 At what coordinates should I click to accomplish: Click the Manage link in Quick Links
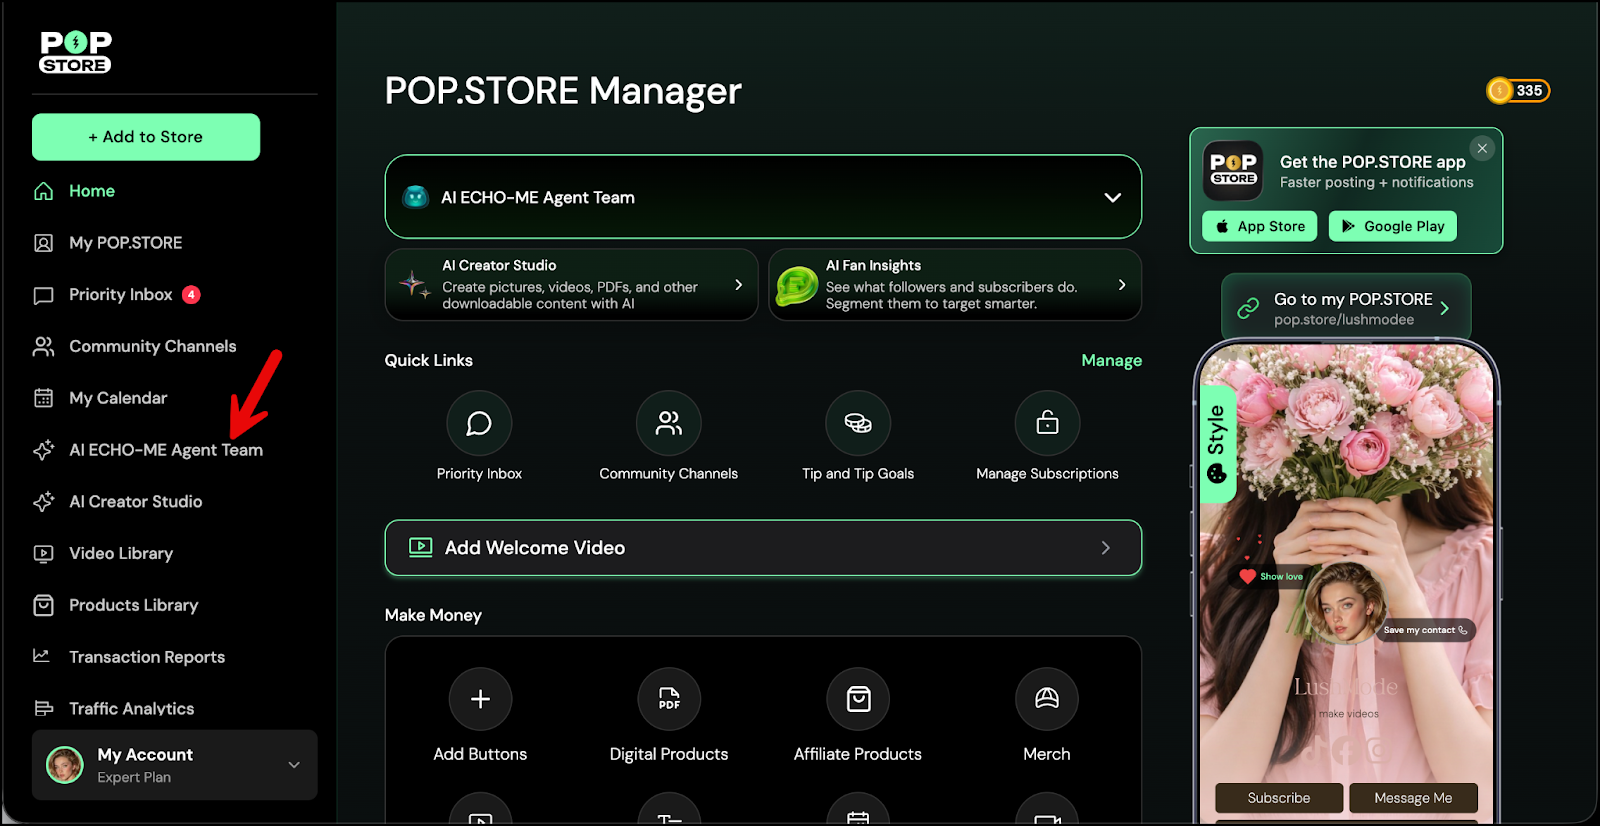(x=1111, y=360)
